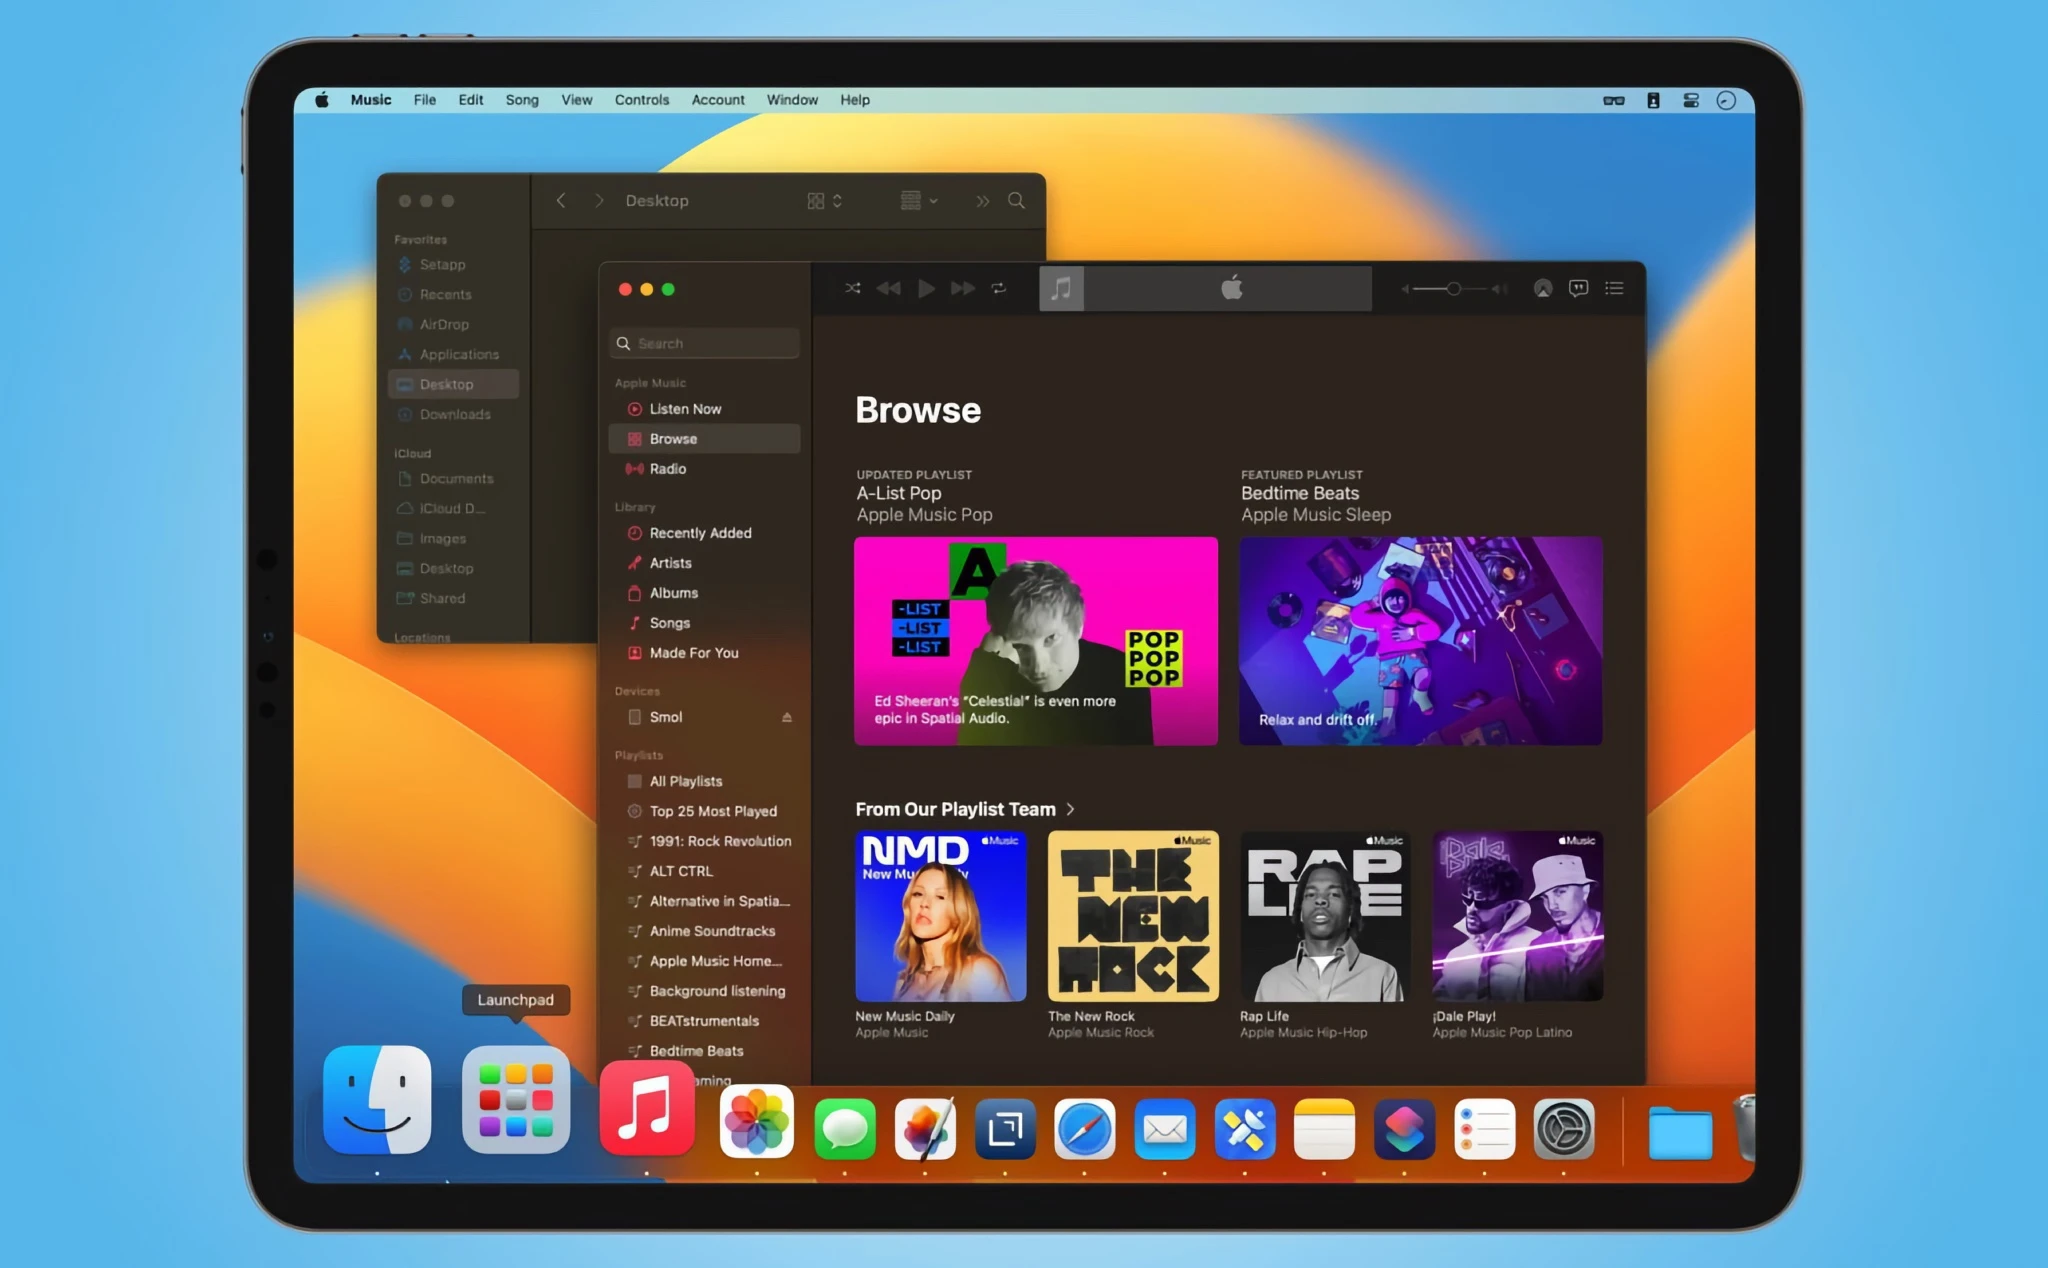Open Photos app from the Dock
The image size is (2048, 1268).
pyautogui.click(x=757, y=1123)
